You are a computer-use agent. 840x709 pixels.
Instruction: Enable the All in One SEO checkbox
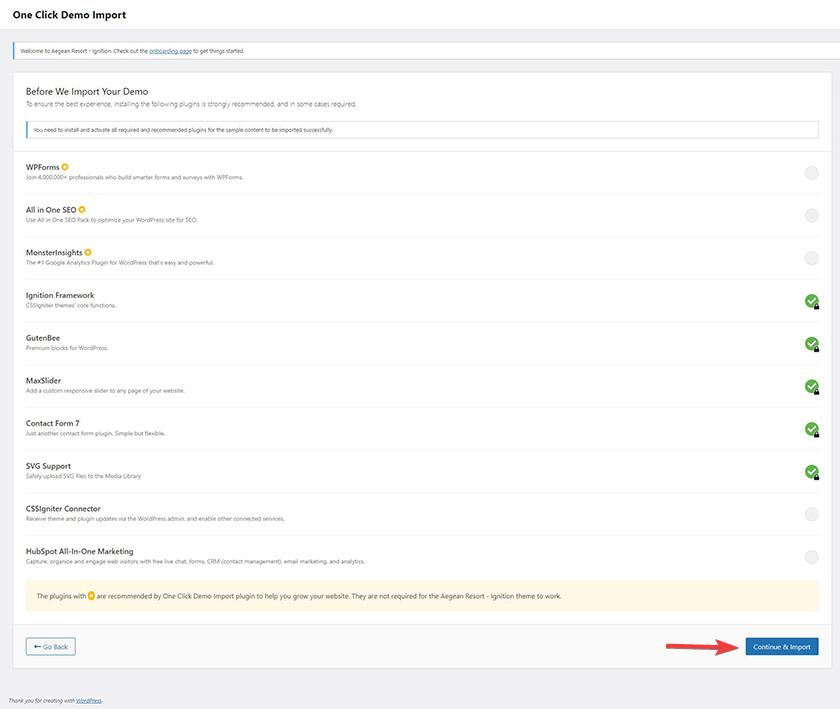[x=811, y=215]
